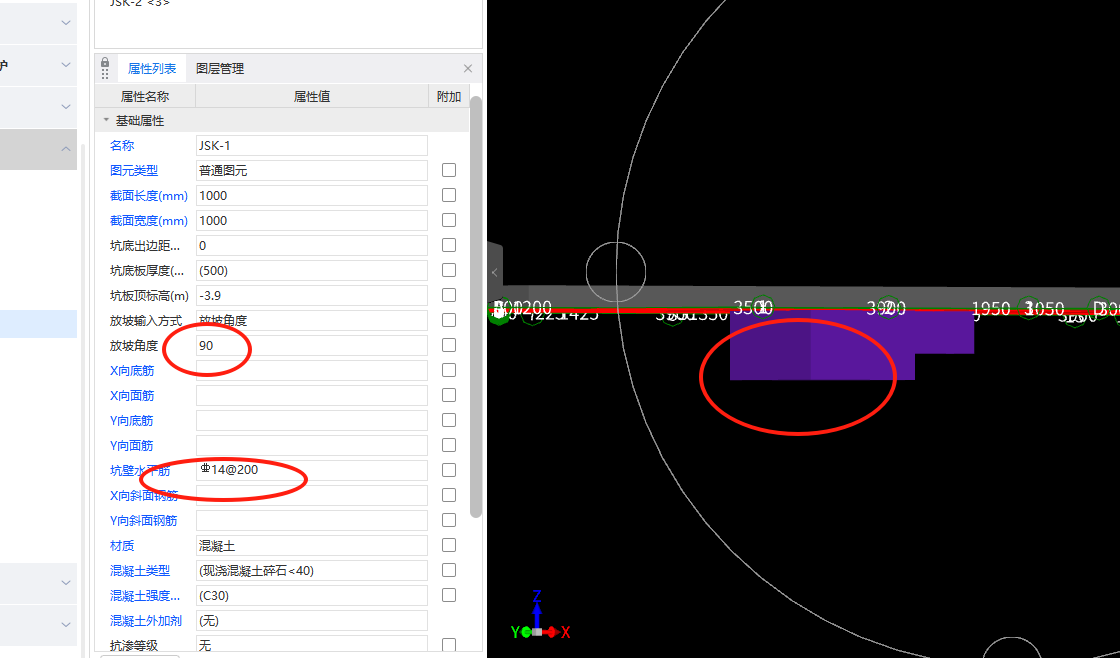This screenshot has height=658, width=1120.
Task: Click the blue X向面筋 property name
Action: (131, 396)
